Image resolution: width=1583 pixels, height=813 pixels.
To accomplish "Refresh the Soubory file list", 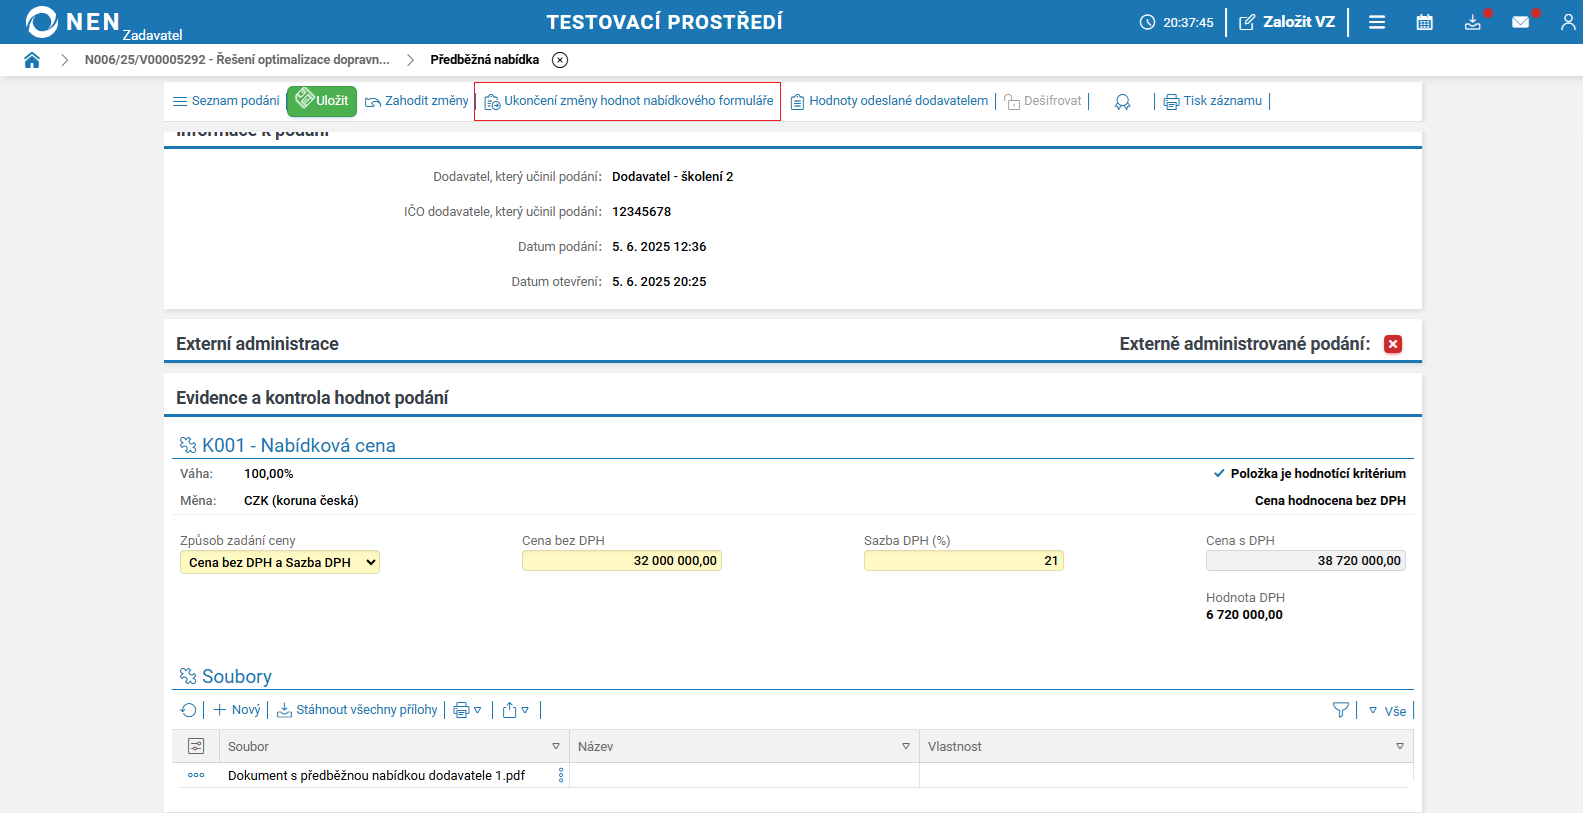I will pos(188,710).
